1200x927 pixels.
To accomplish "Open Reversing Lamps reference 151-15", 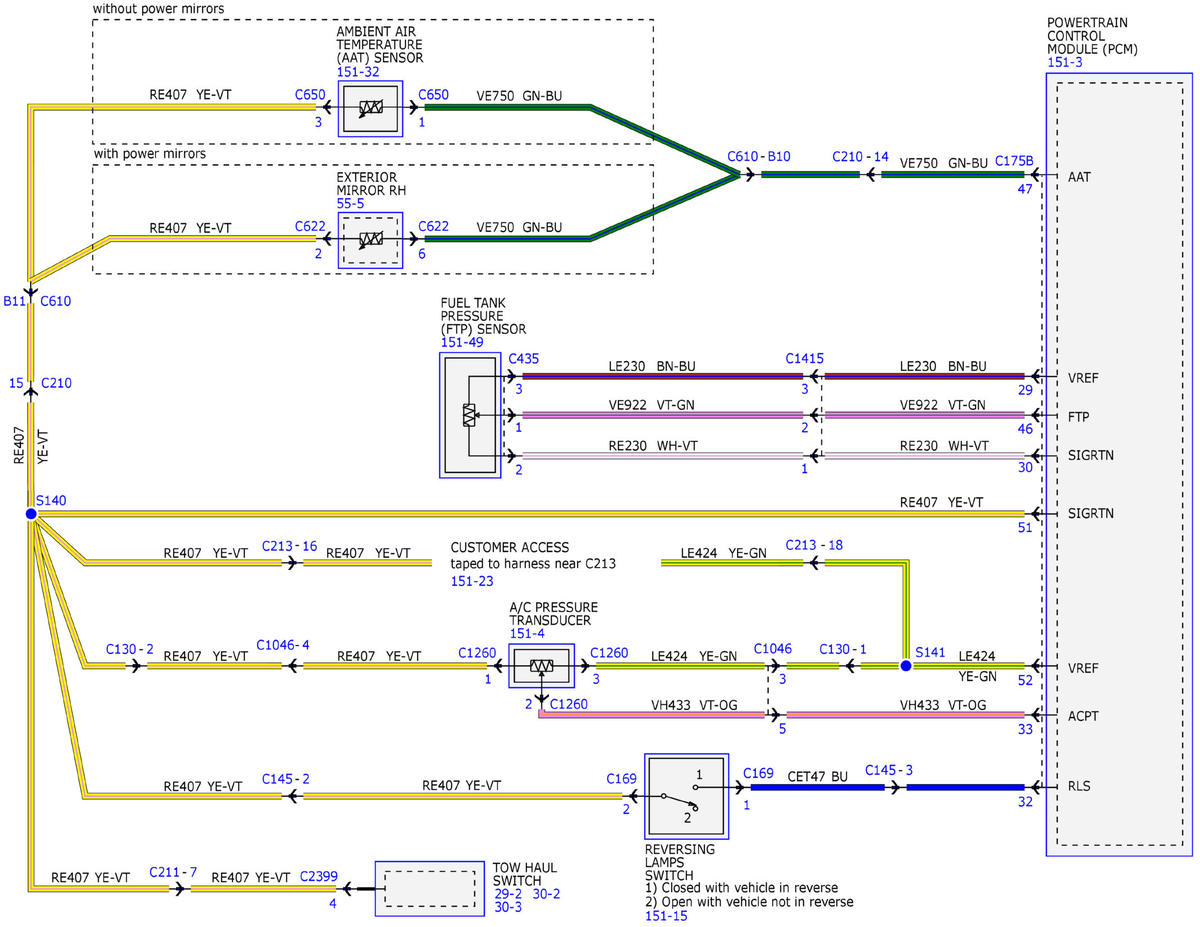I will point(668,915).
